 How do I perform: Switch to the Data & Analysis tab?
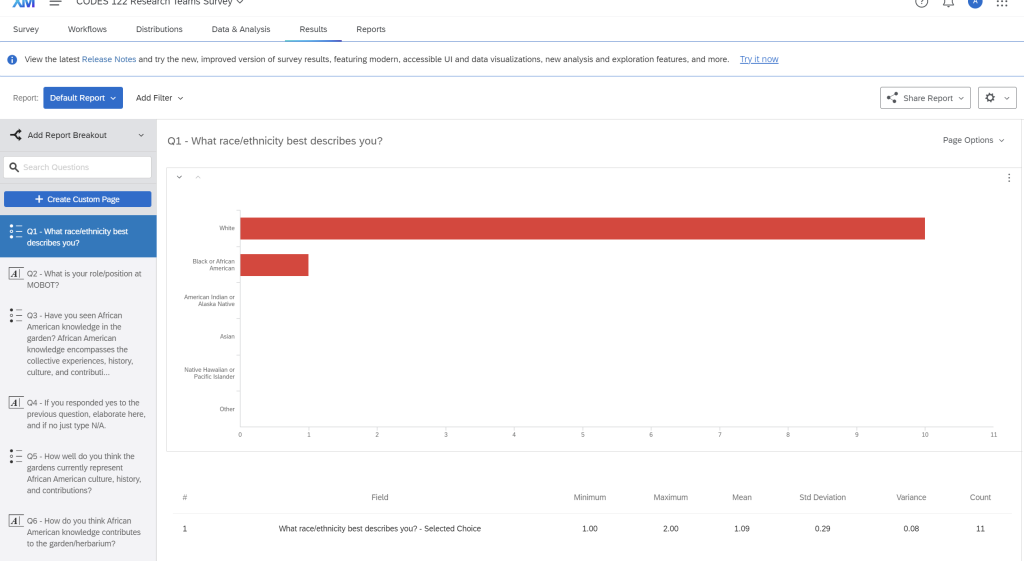[240, 29]
